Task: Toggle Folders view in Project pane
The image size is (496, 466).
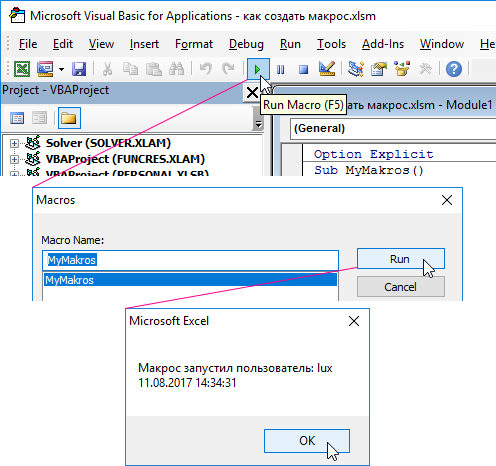Action: tap(69, 118)
